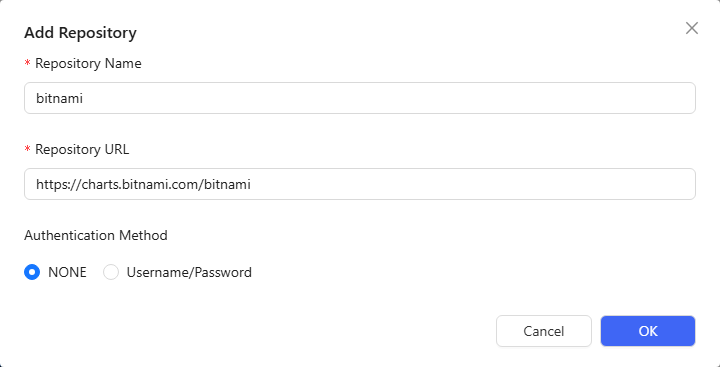Click empty space inside the Repository Name box
Image resolution: width=720 pixels, height=367 pixels.
pyautogui.click(x=390, y=98)
